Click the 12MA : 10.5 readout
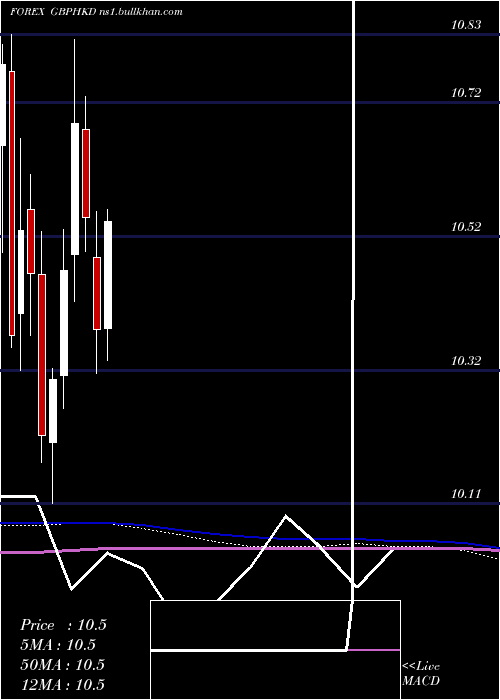Viewport: 500px width, 700px height. click(62, 684)
